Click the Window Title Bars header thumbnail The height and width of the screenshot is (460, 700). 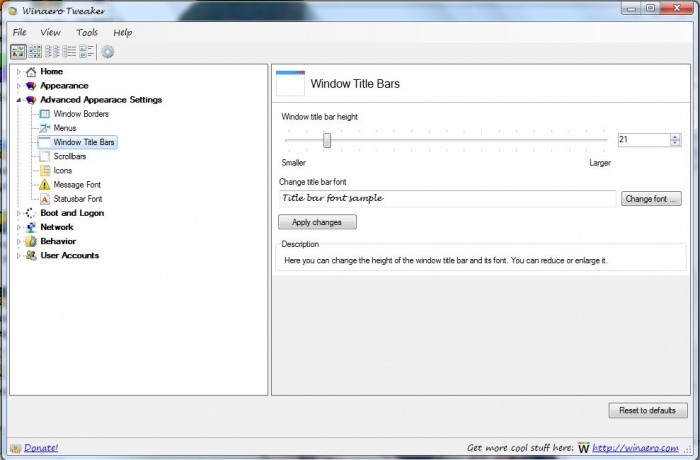click(x=291, y=83)
